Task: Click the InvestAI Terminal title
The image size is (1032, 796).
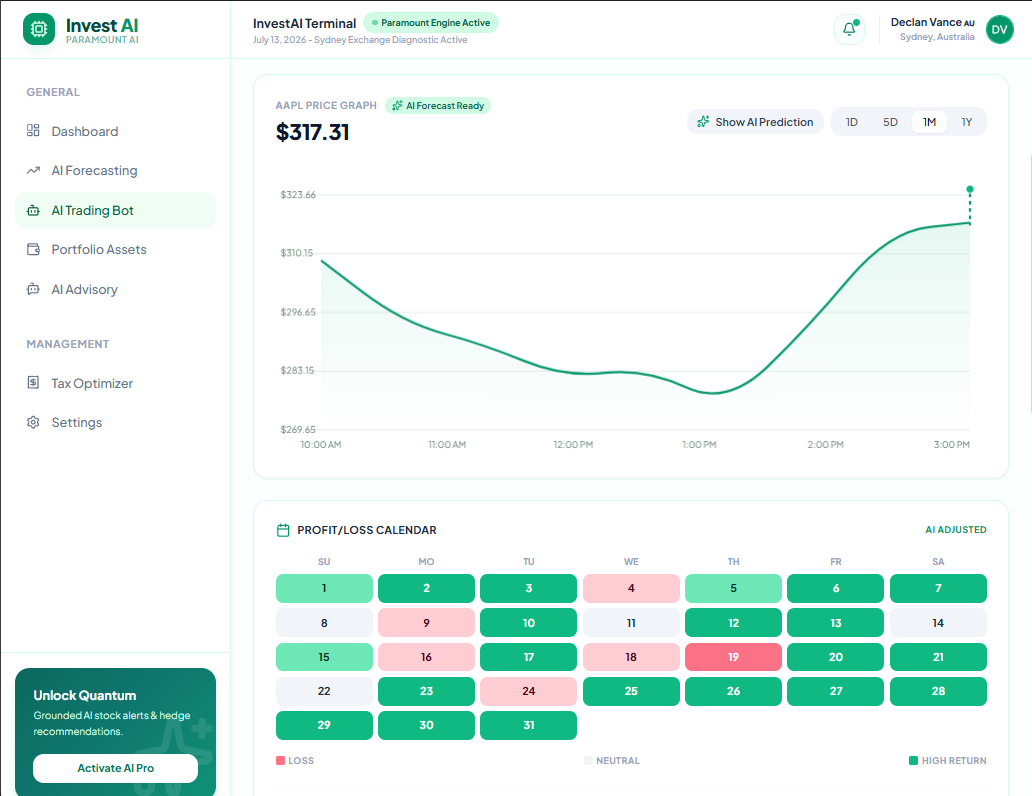Action: [x=304, y=23]
